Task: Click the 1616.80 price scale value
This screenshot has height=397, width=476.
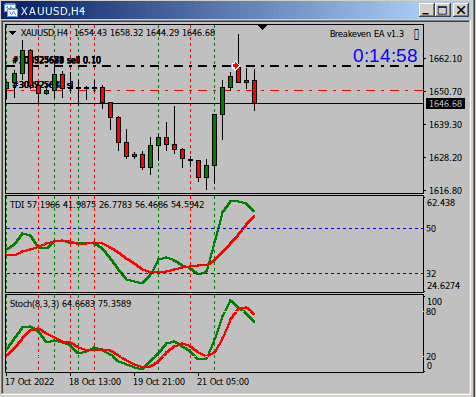Action: coord(445,191)
